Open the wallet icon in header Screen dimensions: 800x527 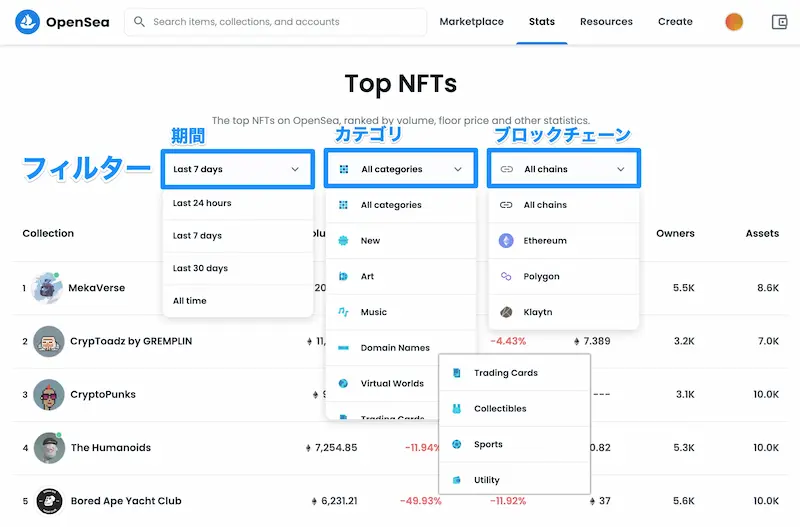coord(779,22)
